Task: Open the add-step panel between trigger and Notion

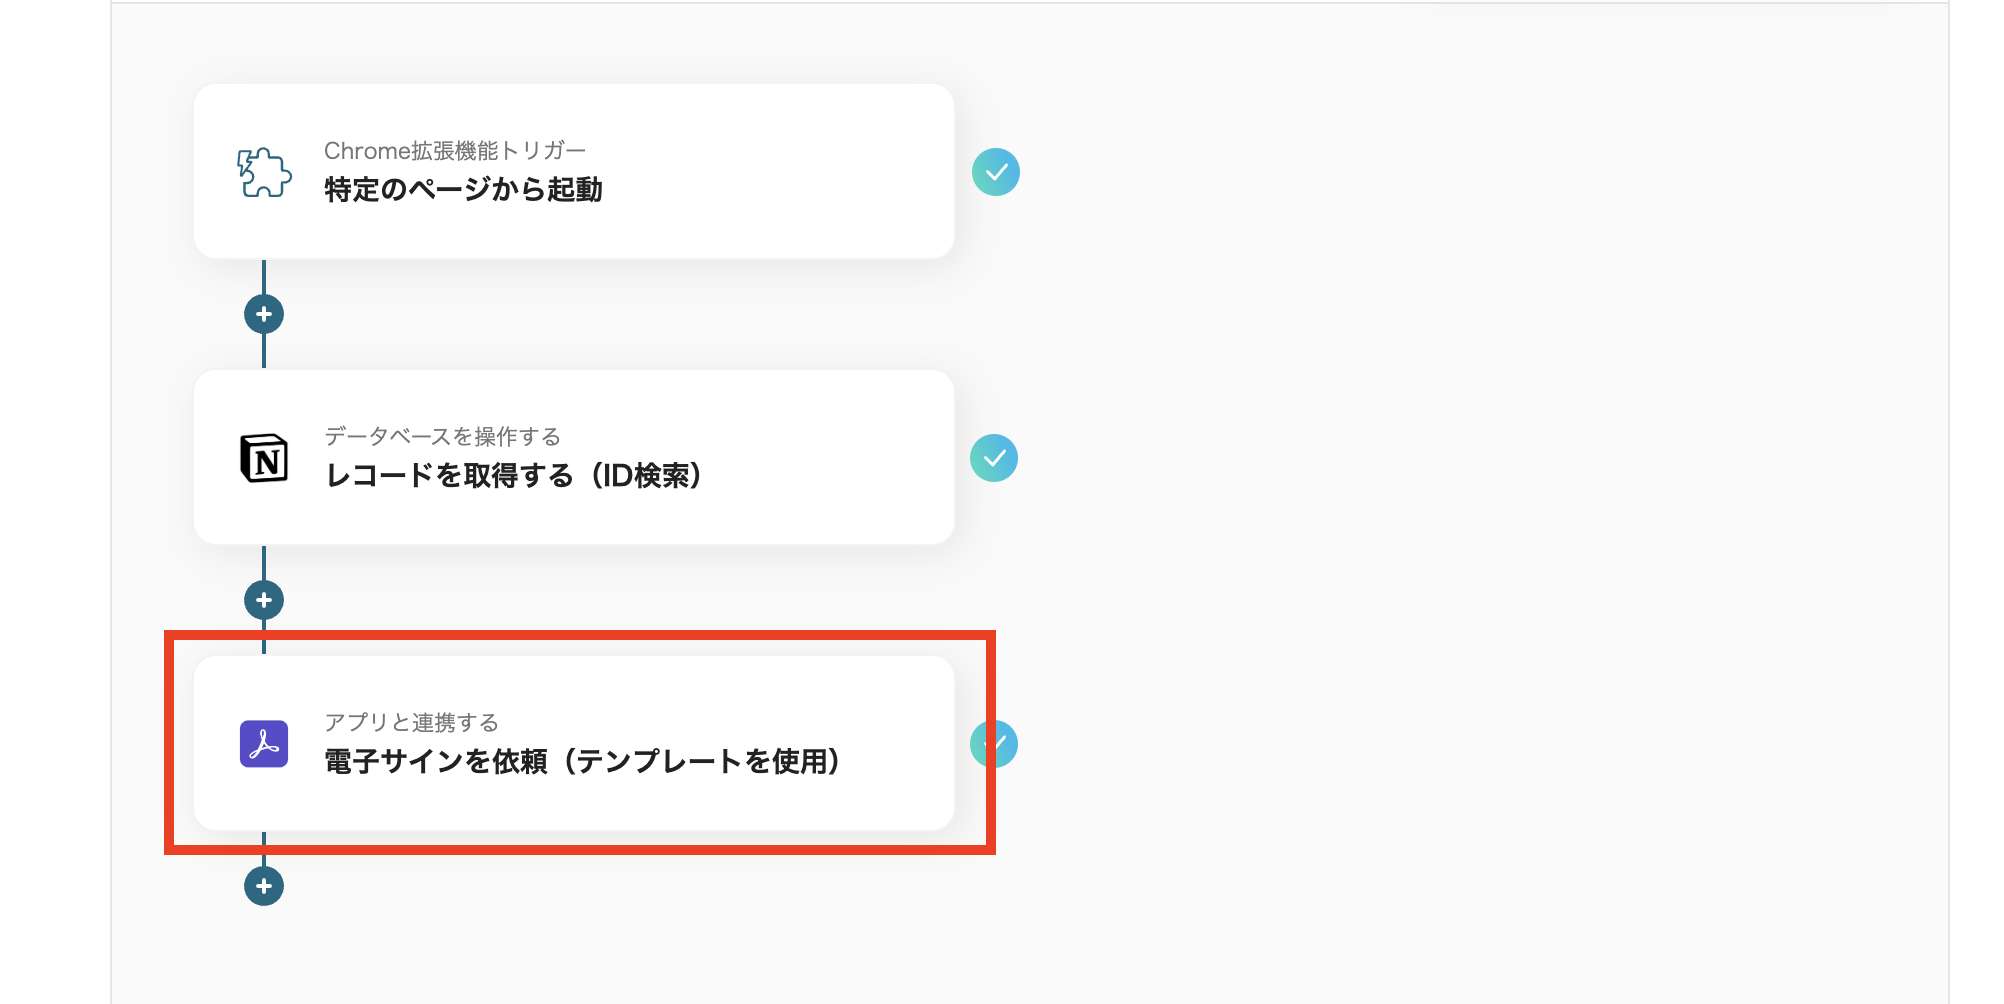Action: [264, 313]
